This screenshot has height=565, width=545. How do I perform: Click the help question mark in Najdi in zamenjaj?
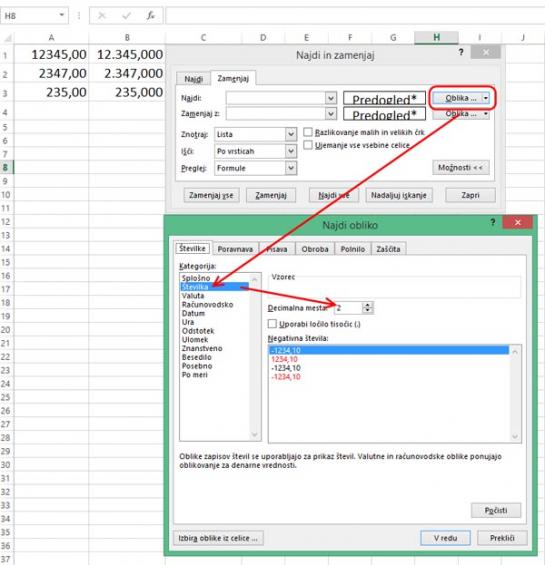461,52
